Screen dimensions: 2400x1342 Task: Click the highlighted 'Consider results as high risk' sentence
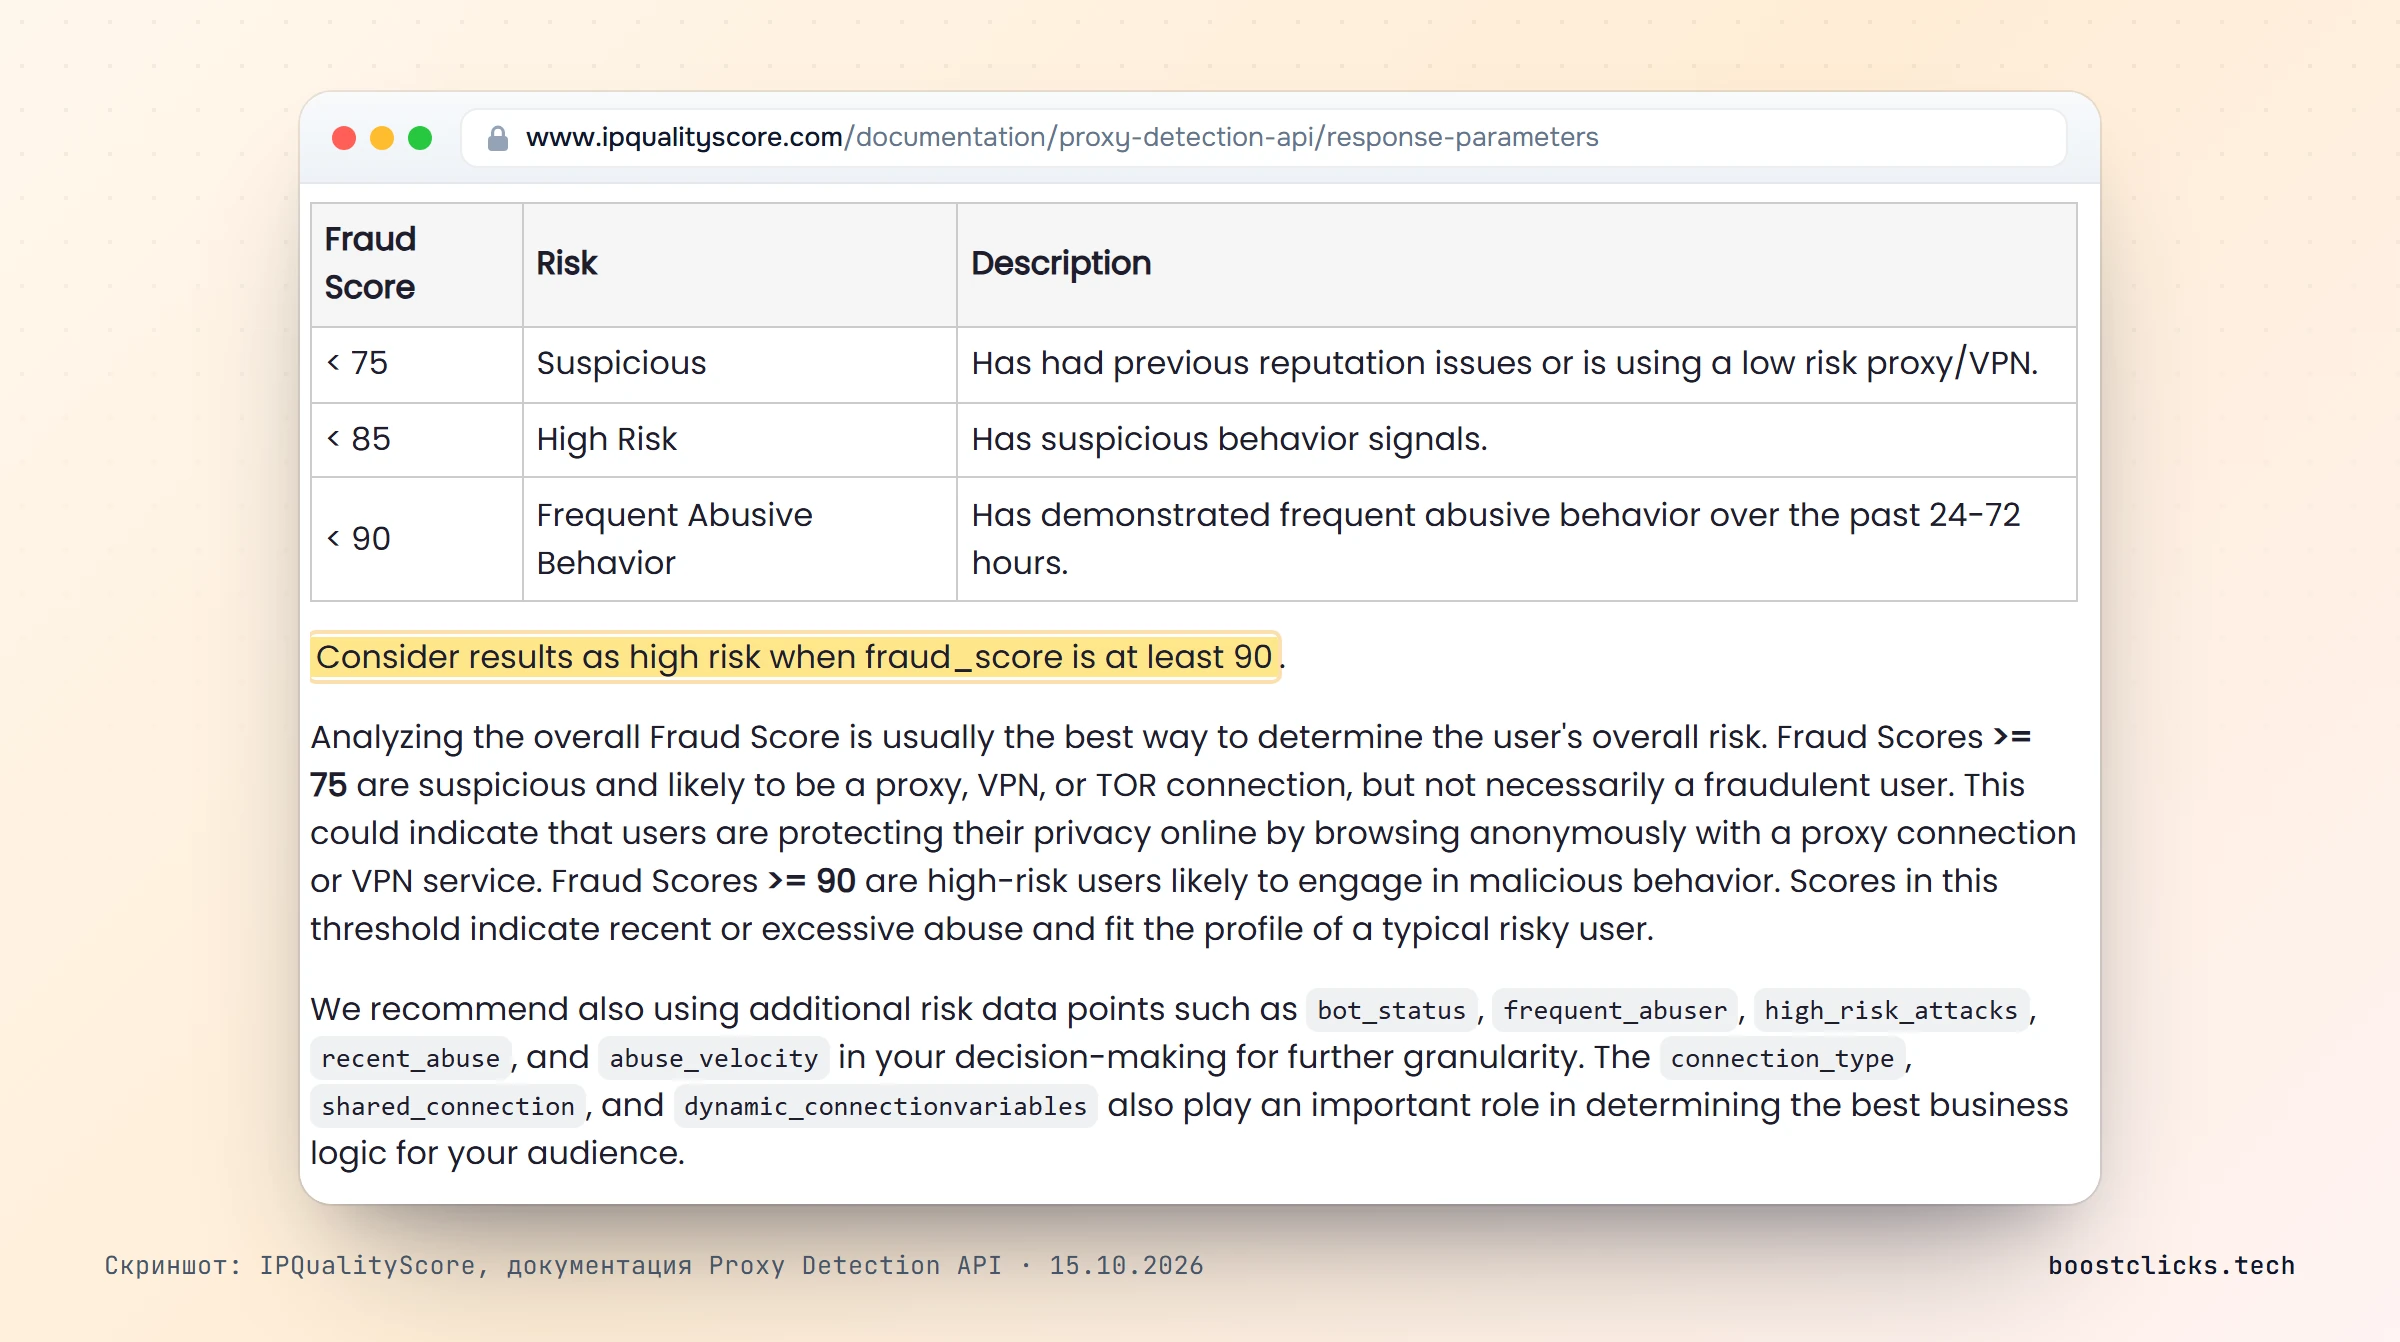pyautogui.click(x=795, y=657)
